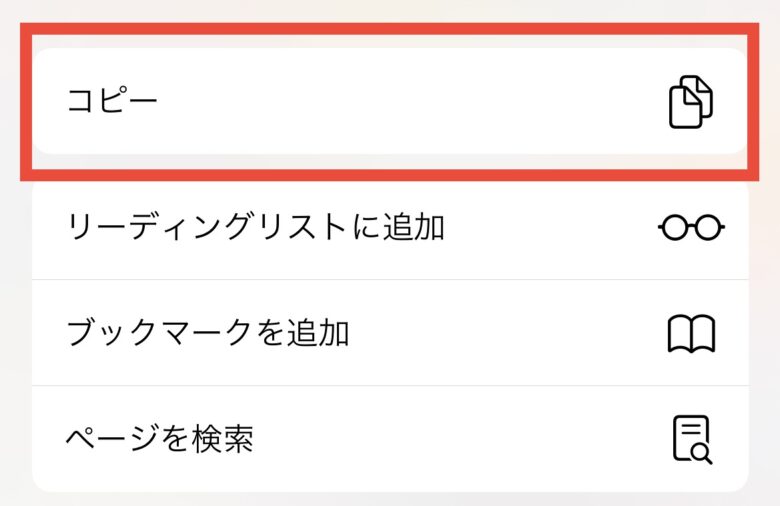Click the リーディングリストに追加 text label
Image resolution: width=780 pixels, height=506 pixels.
point(256,227)
